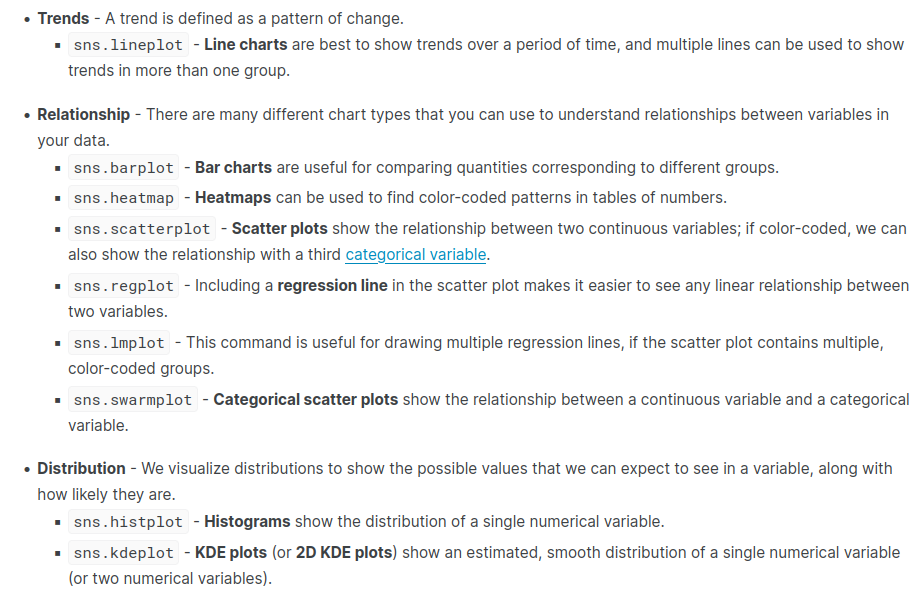Click the sns.swarmplot code snippet
Image resolution: width=920 pixels, height=593 pixels.
click(x=132, y=400)
